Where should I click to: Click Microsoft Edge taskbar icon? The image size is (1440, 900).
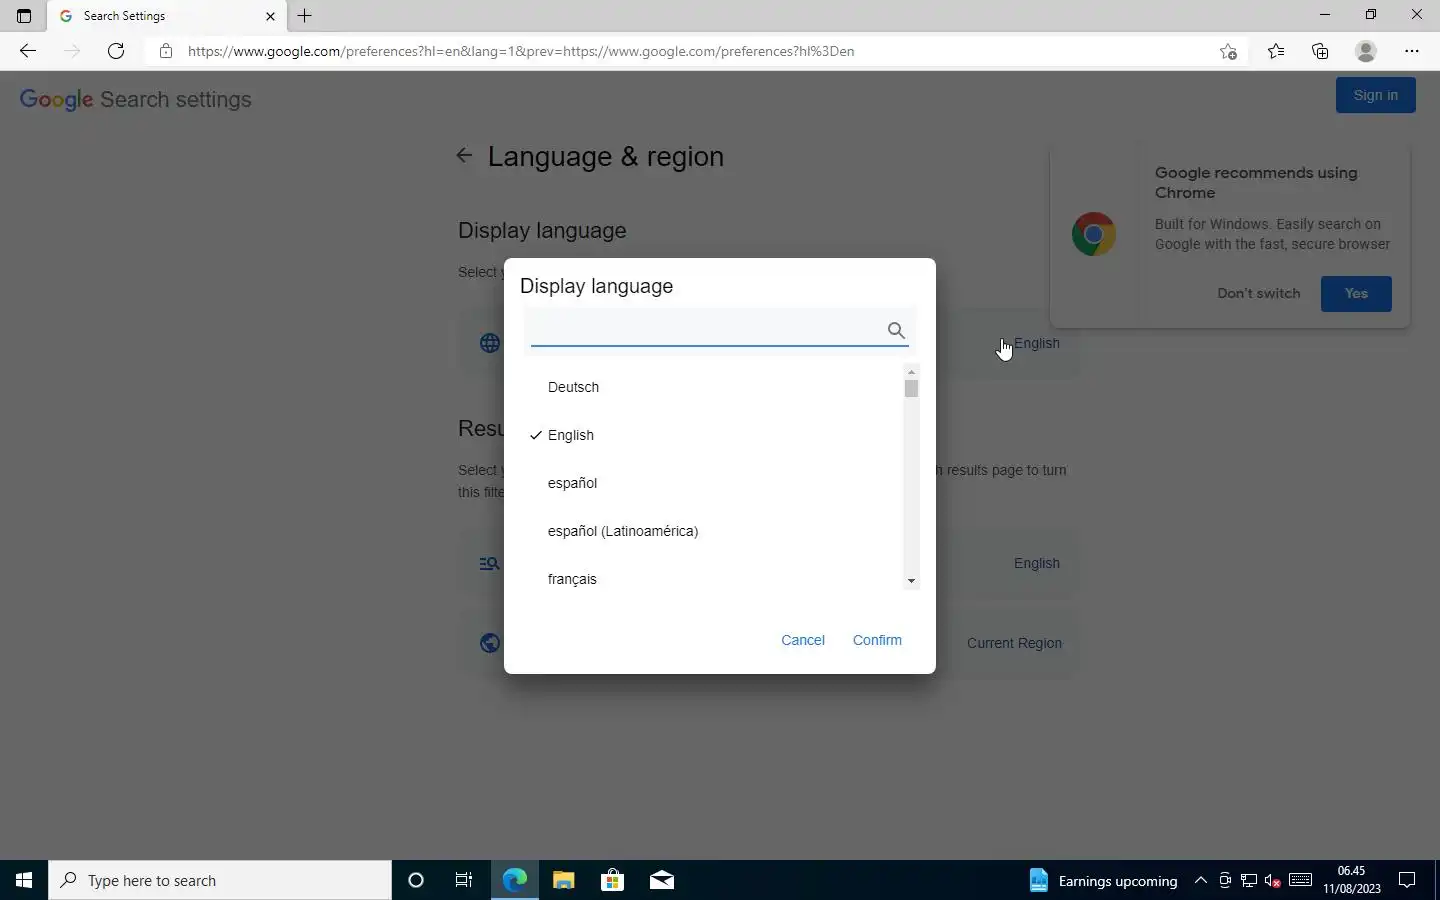tap(515, 880)
